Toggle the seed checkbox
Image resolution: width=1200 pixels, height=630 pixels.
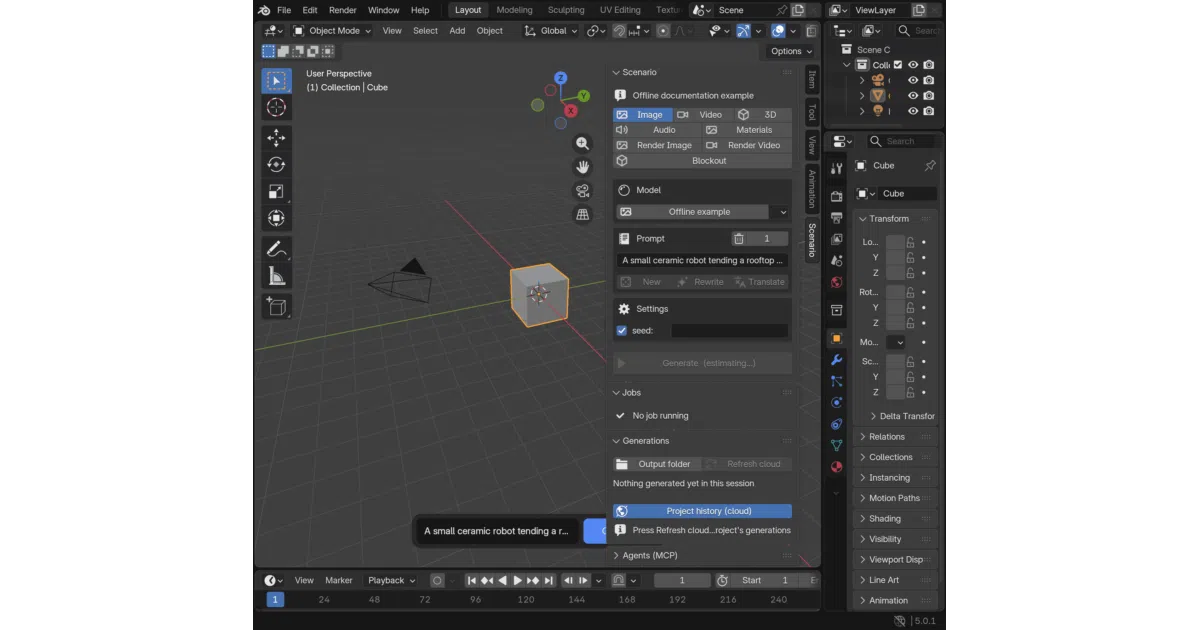coord(622,331)
